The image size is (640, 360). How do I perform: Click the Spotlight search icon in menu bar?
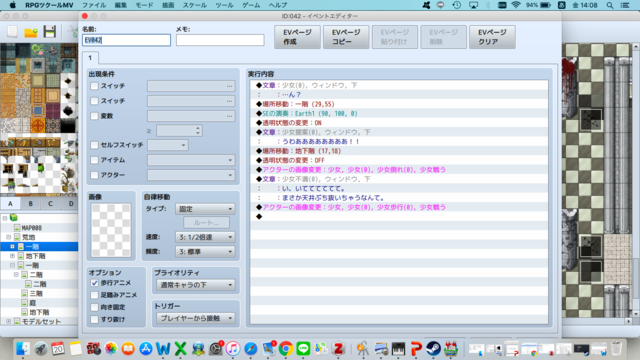610,5
